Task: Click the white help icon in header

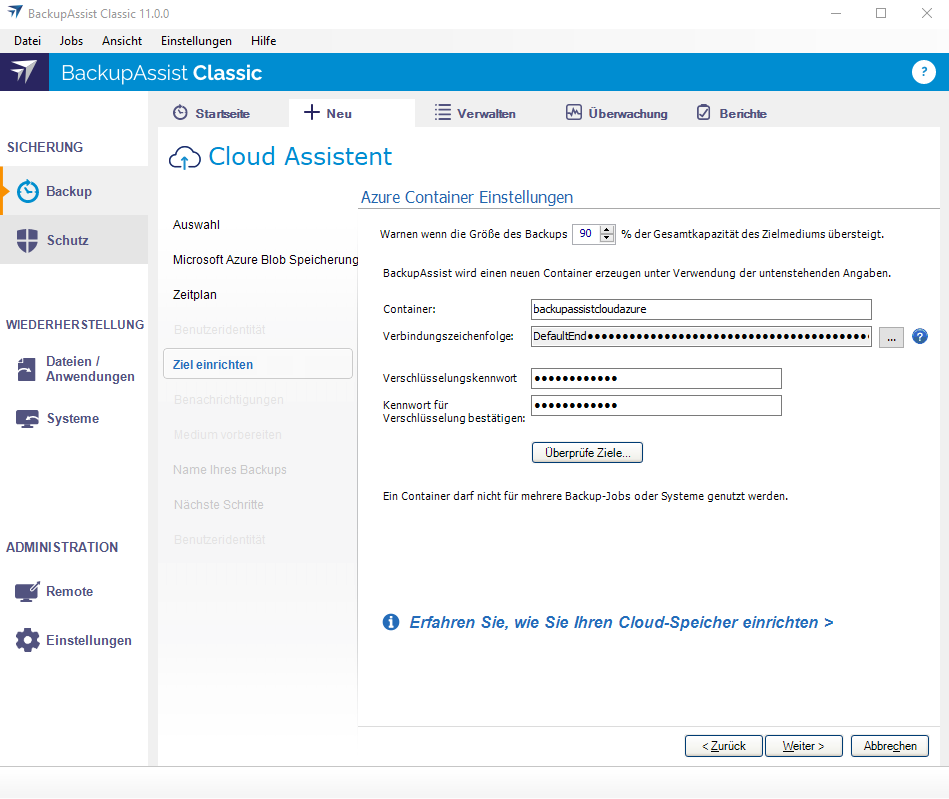Action: tap(922, 72)
